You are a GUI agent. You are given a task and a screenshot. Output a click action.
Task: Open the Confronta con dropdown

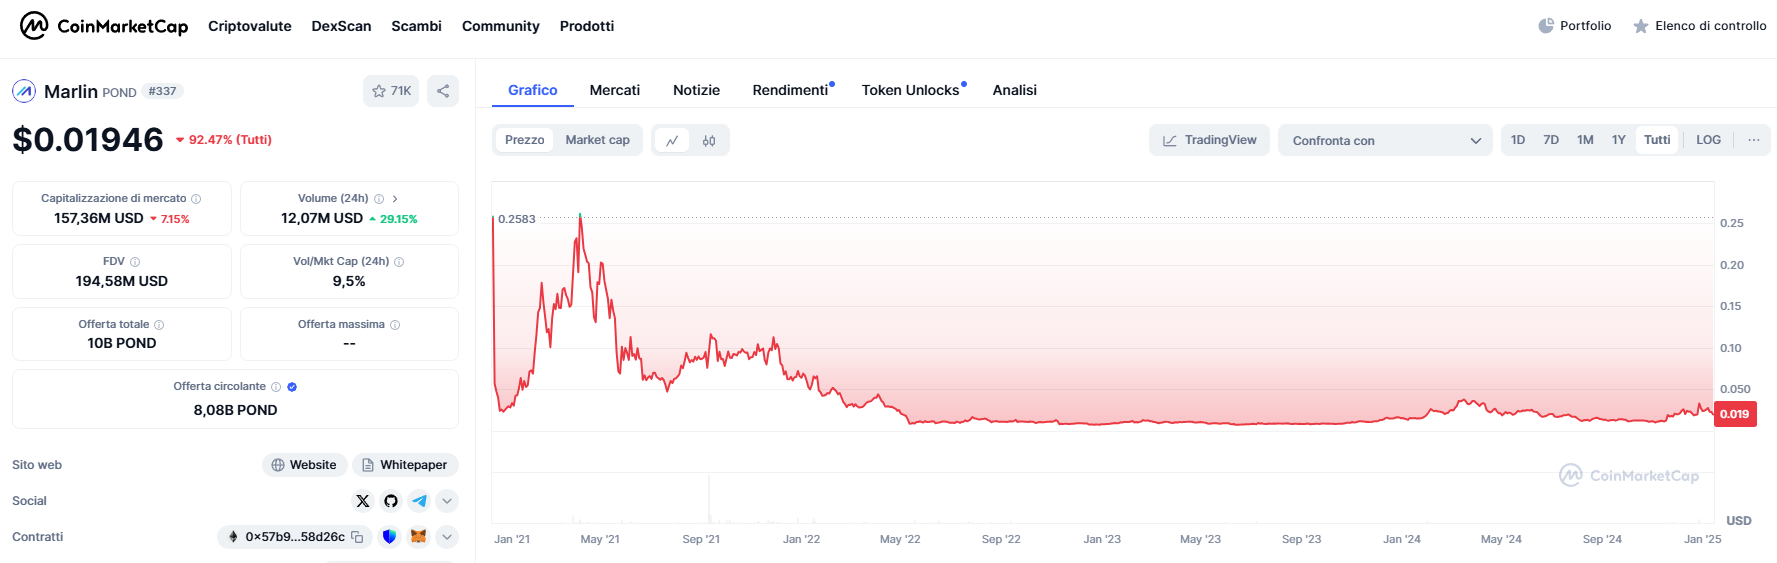[1385, 141]
